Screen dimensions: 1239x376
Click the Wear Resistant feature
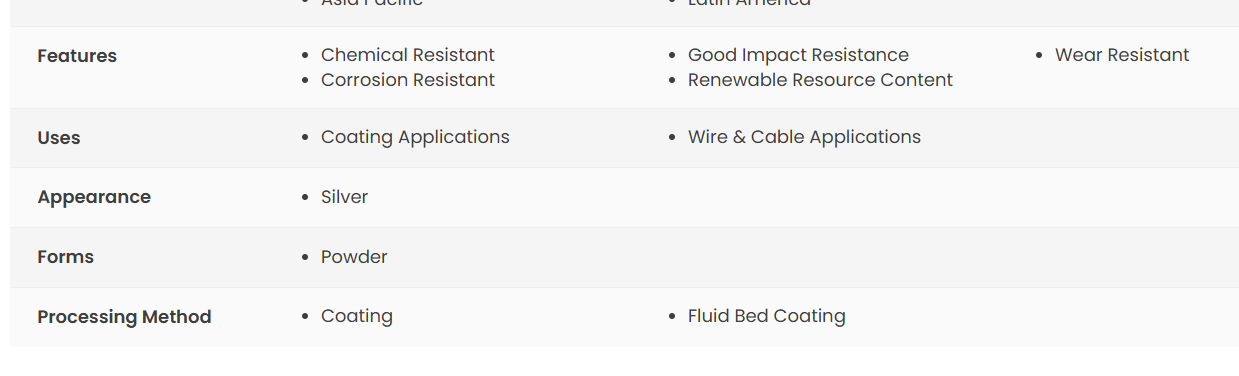[1122, 55]
